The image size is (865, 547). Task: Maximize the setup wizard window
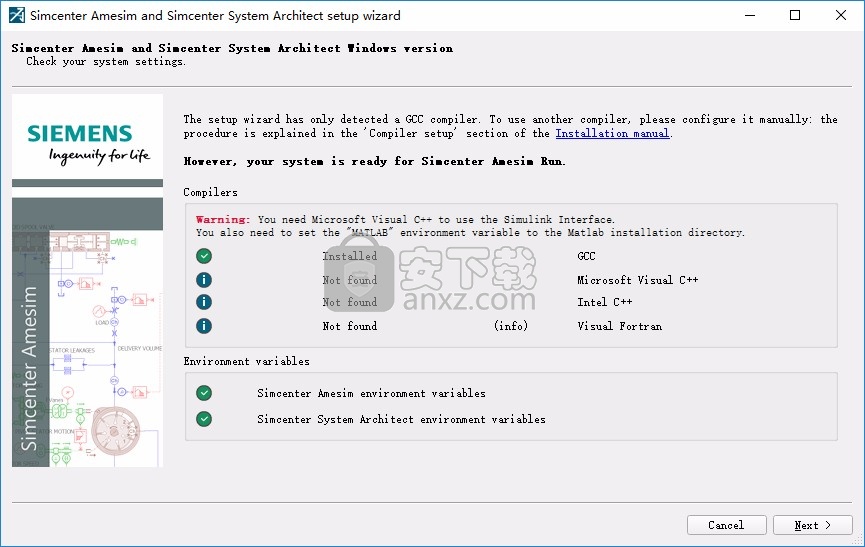795,15
